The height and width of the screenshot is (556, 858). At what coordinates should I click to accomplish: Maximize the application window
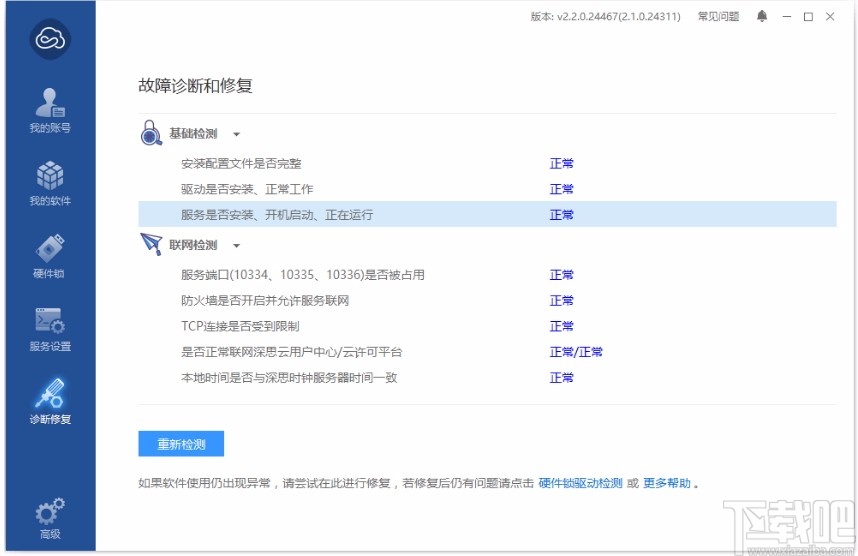tap(808, 16)
